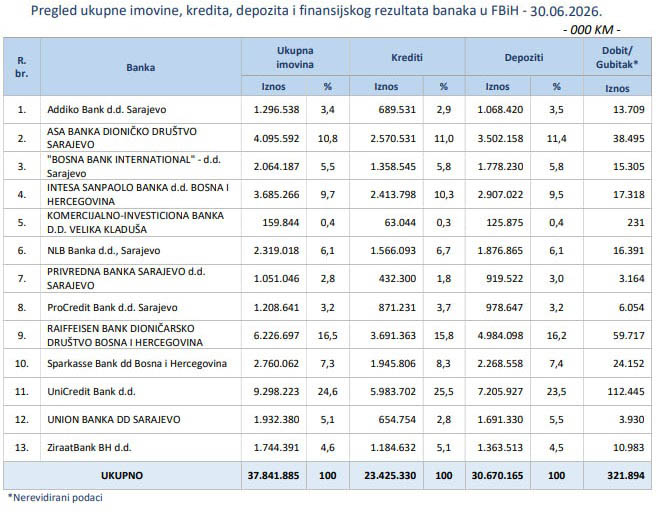This screenshot has height=512, width=656.
Task: Click the Banka column header
Action: pos(141,67)
